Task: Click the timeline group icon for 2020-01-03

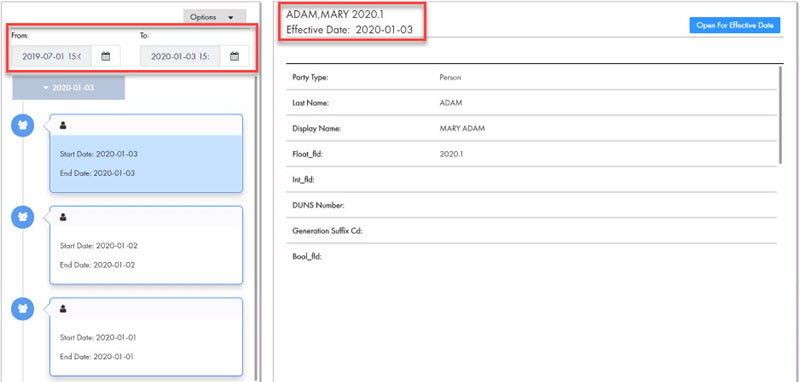Action: pos(22,126)
